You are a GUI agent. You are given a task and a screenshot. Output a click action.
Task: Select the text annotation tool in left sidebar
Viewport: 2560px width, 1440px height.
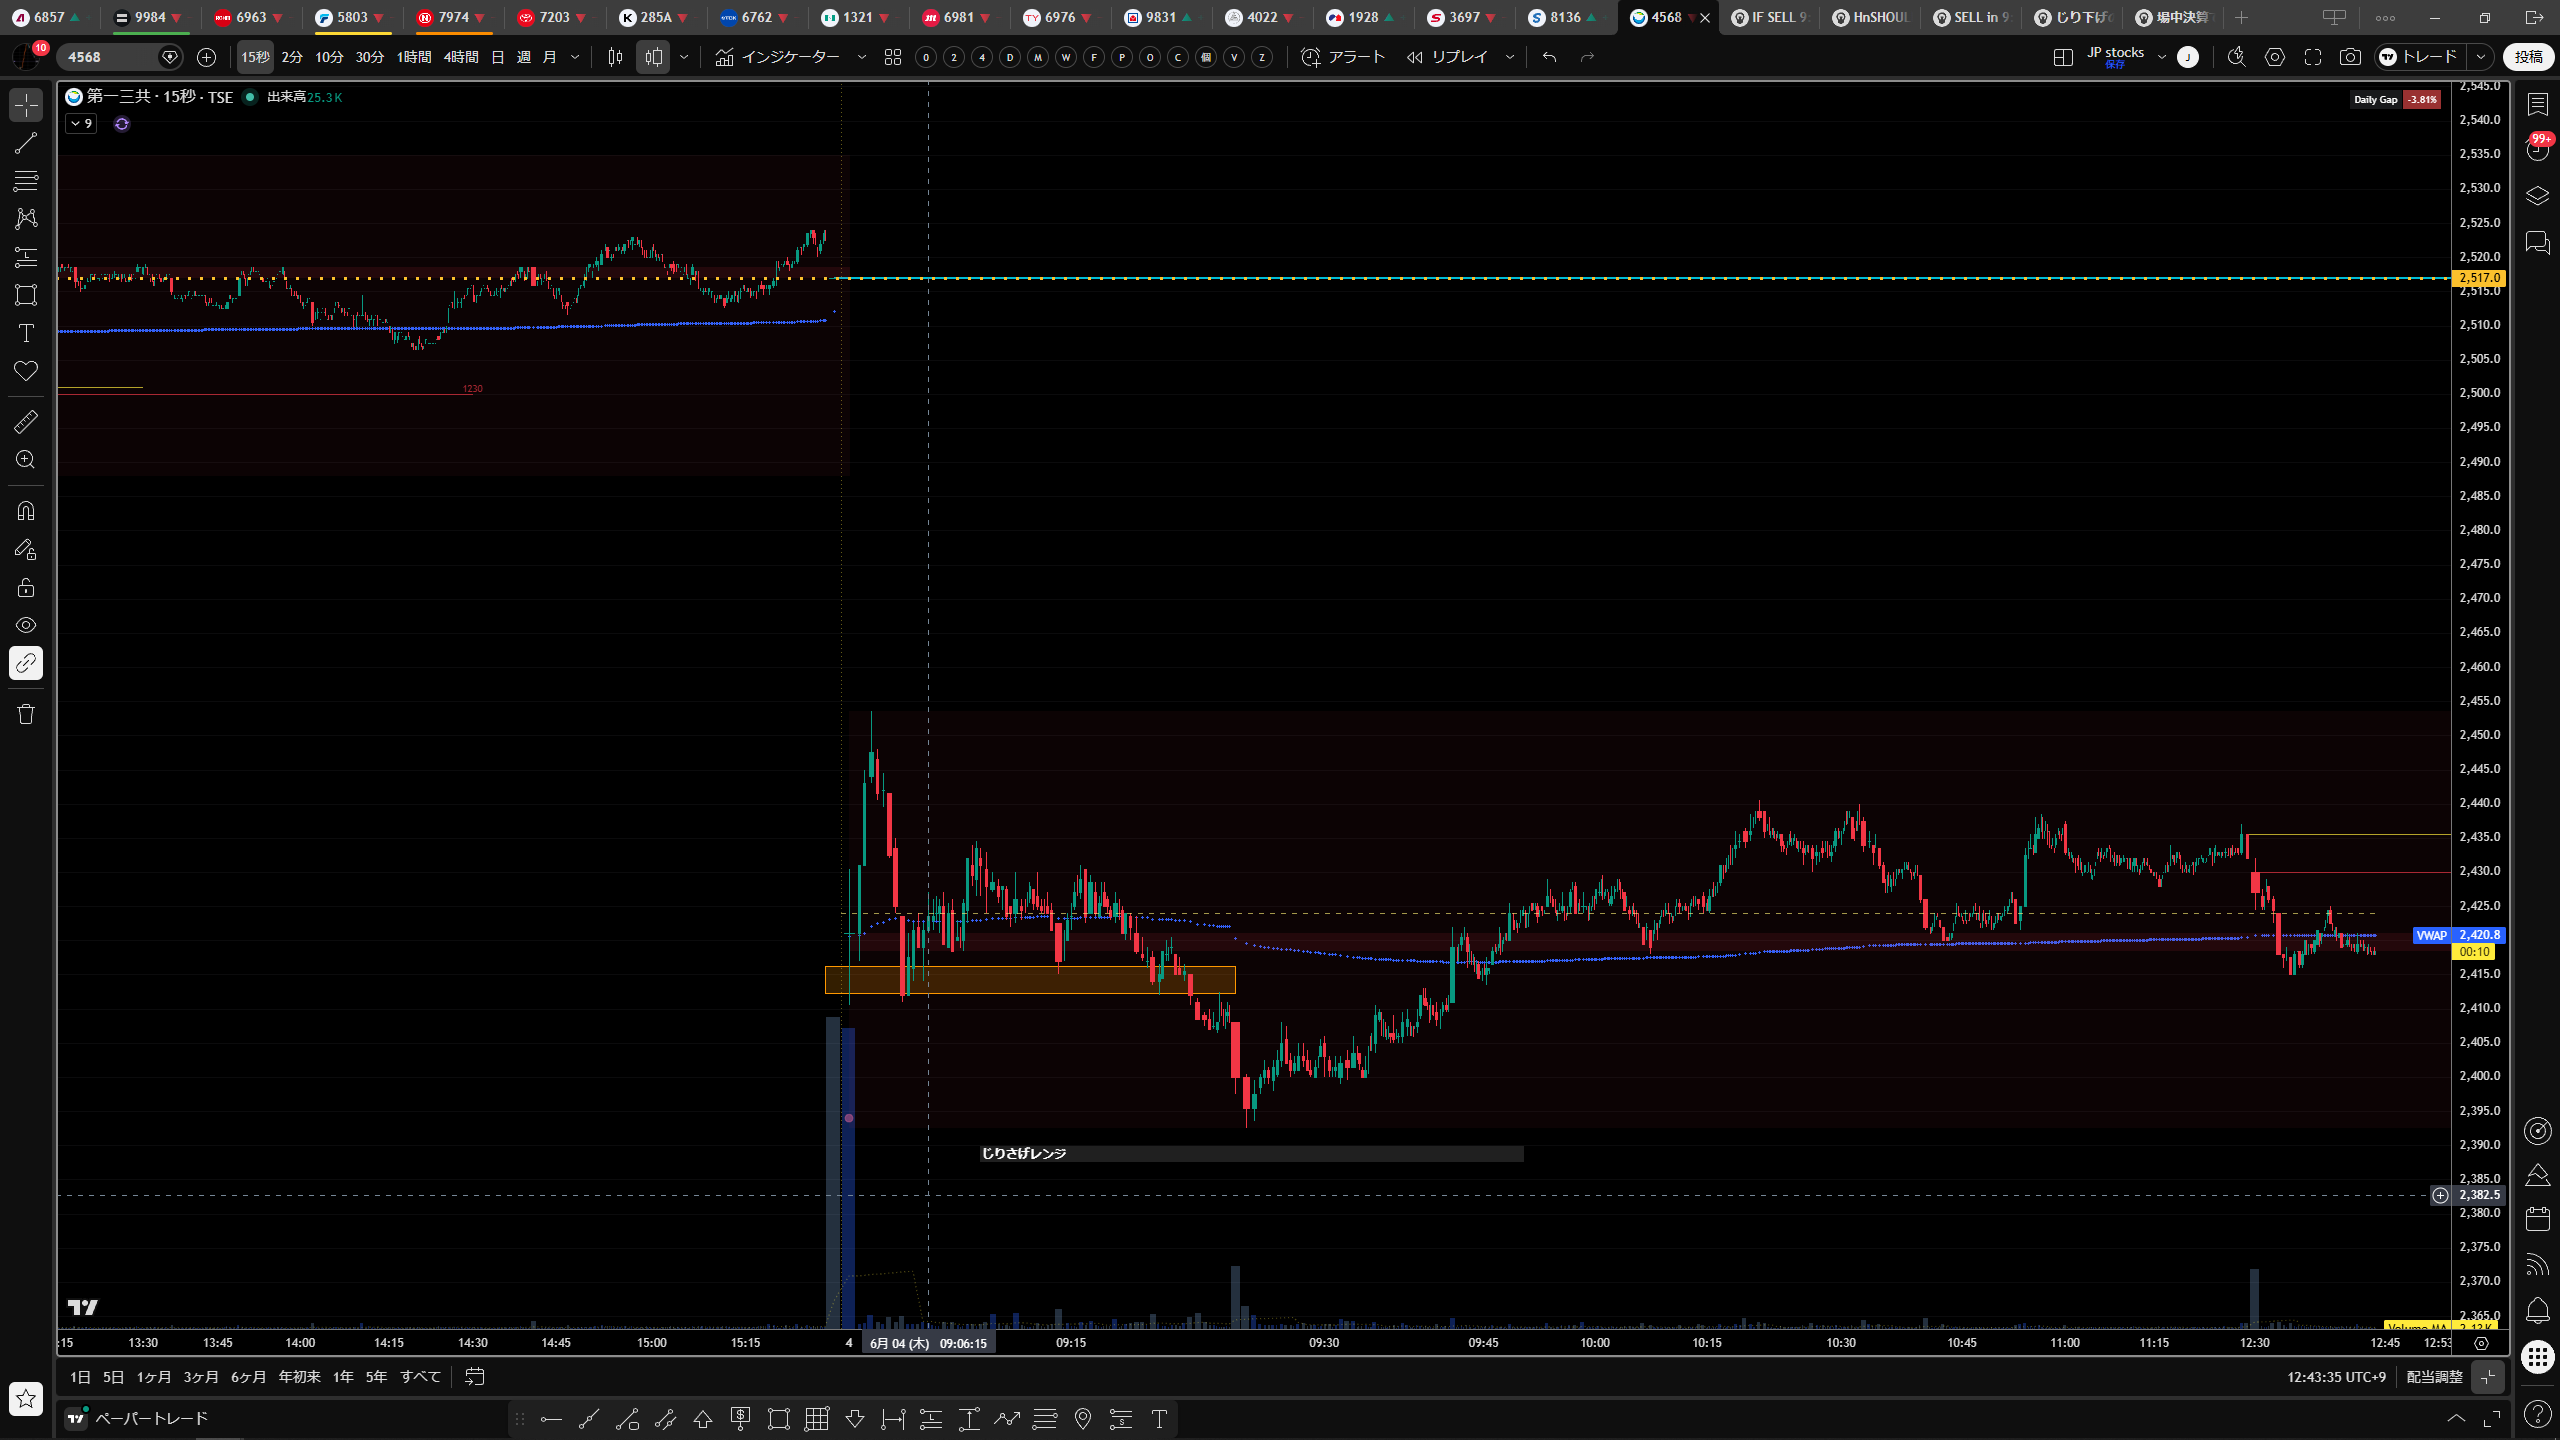[x=26, y=333]
